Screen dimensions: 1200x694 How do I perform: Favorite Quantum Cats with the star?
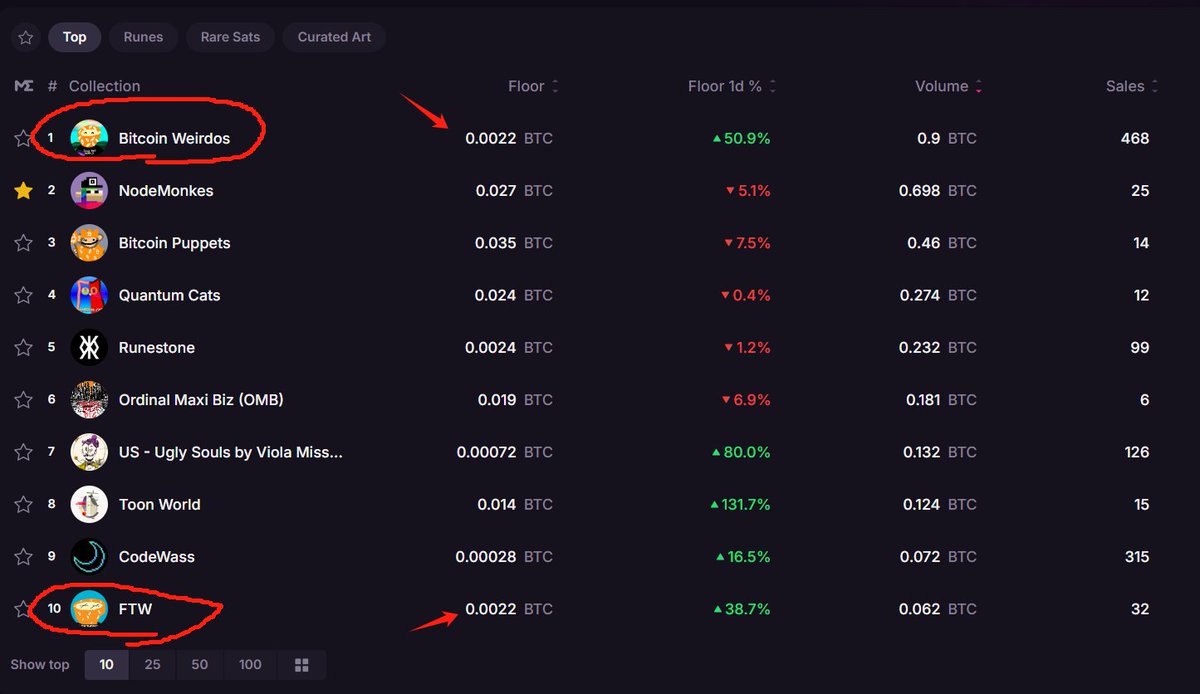[23, 295]
